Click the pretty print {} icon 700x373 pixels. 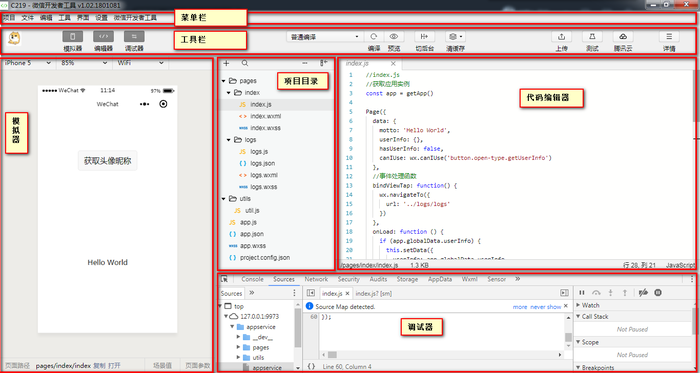pyautogui.click(x=312, y=367)
